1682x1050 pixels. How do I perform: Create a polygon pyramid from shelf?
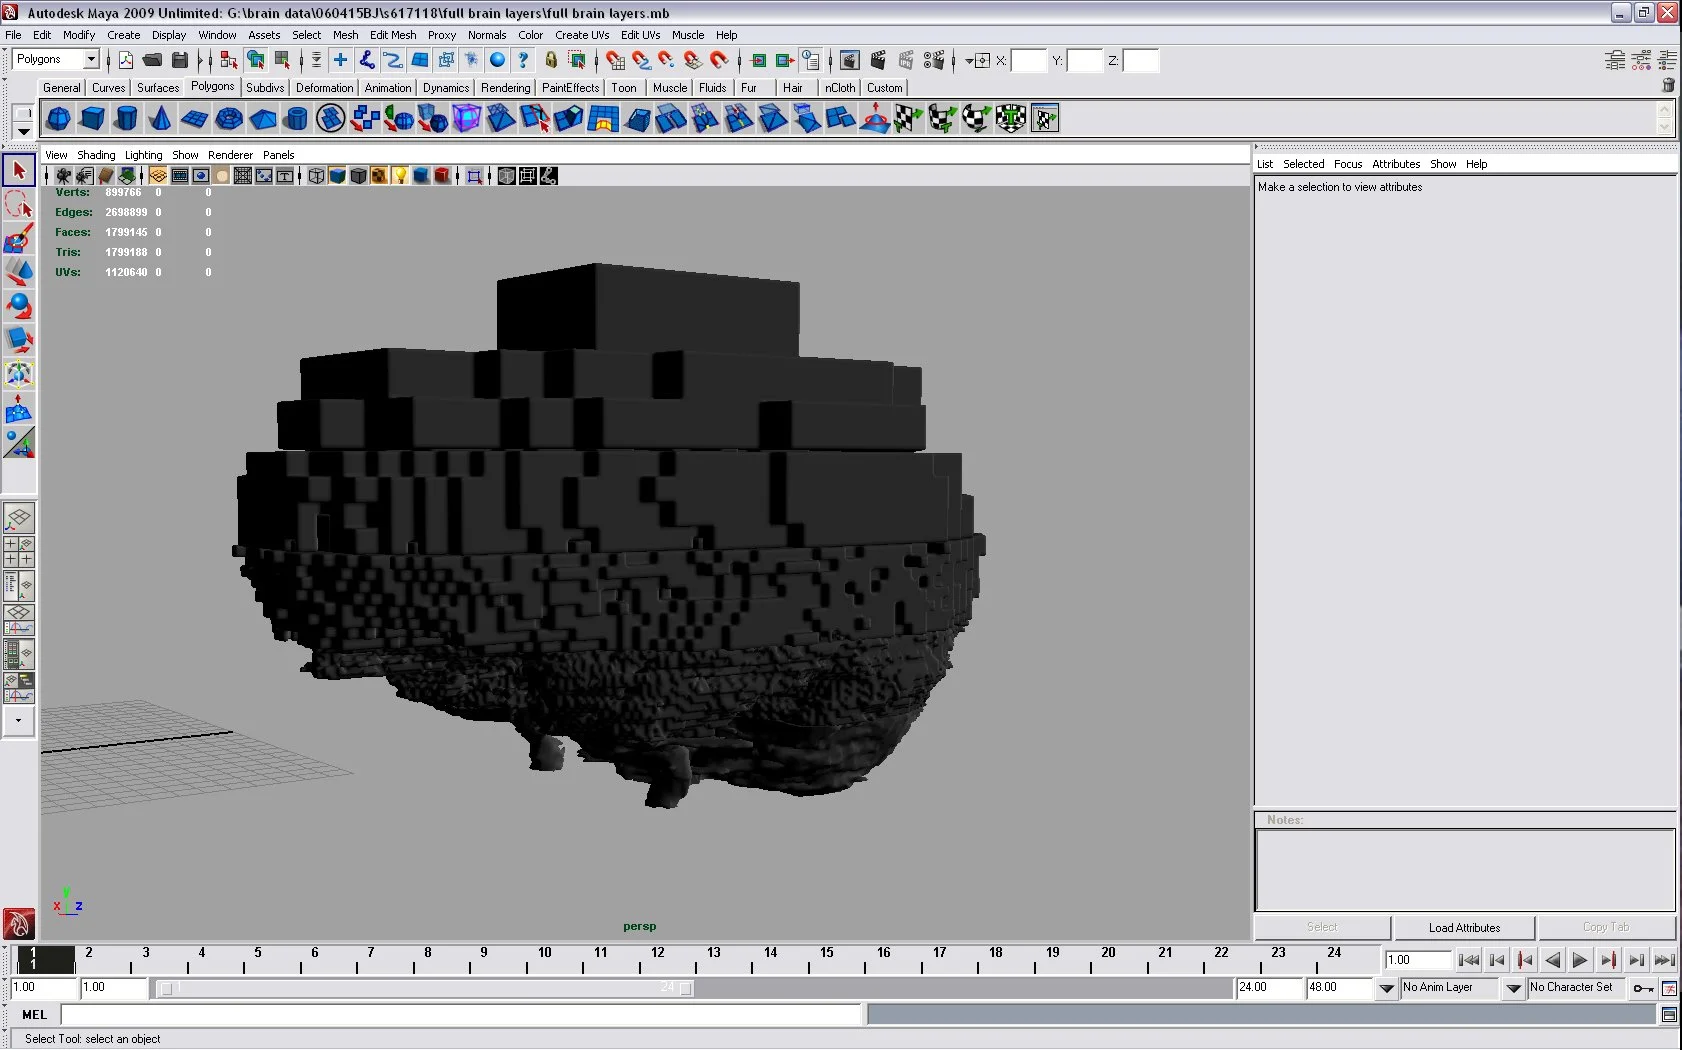click(x=262, y=119)
